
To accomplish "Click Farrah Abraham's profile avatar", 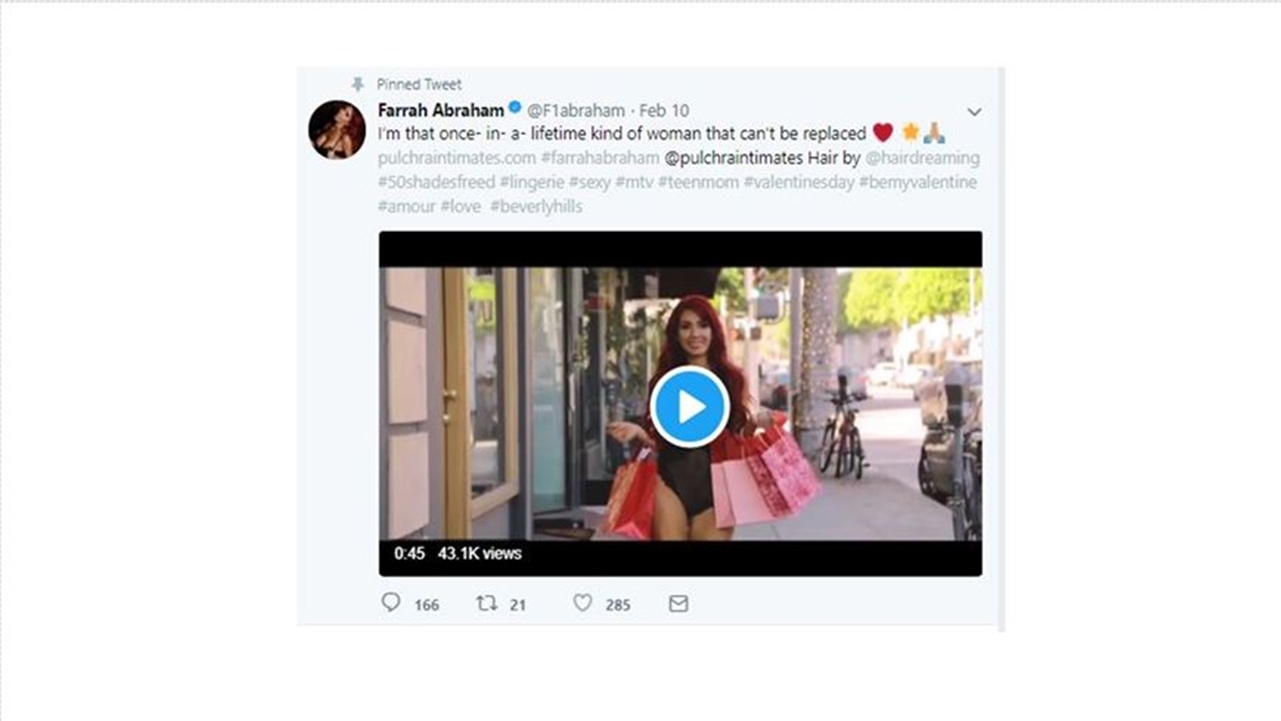I will pos(337,130).
